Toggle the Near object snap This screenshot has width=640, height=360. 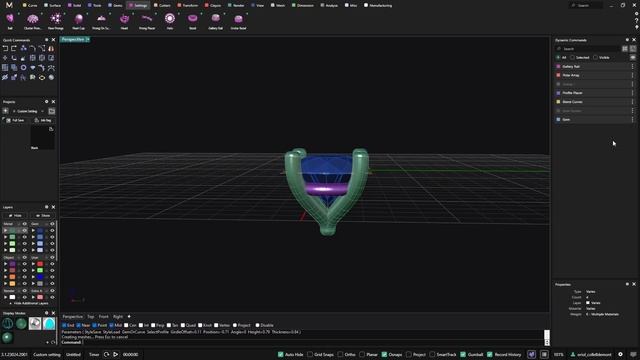[78, 325]
